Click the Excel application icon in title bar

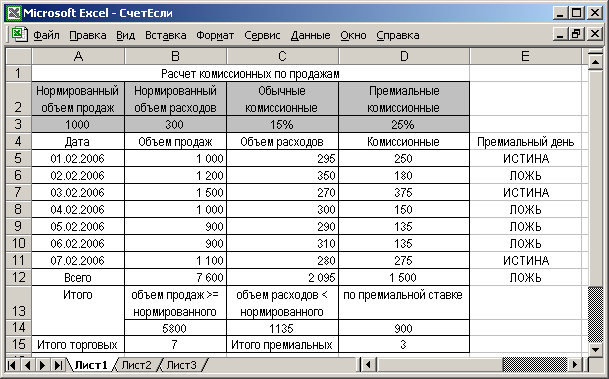pos(14,13)
